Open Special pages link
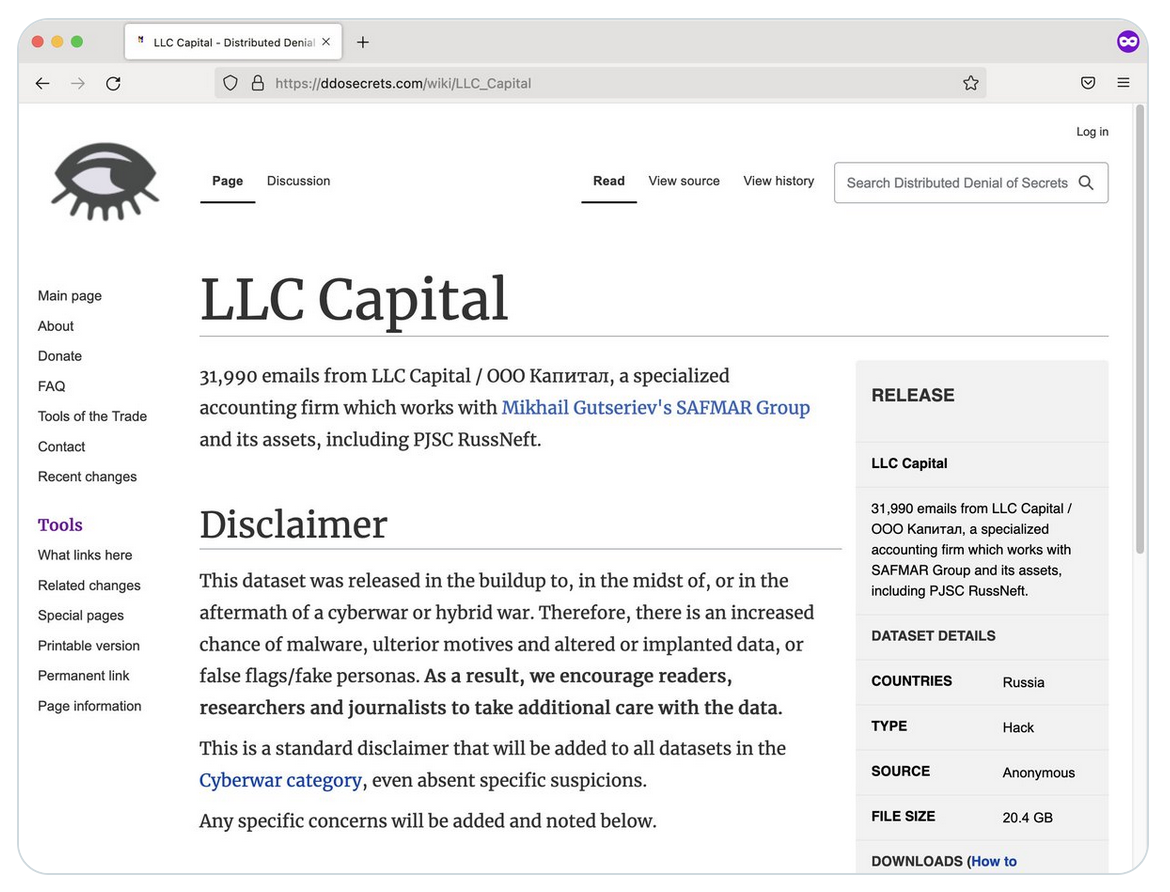The height and width of the screenshot is (892, 1170). (x=81, y=615)
